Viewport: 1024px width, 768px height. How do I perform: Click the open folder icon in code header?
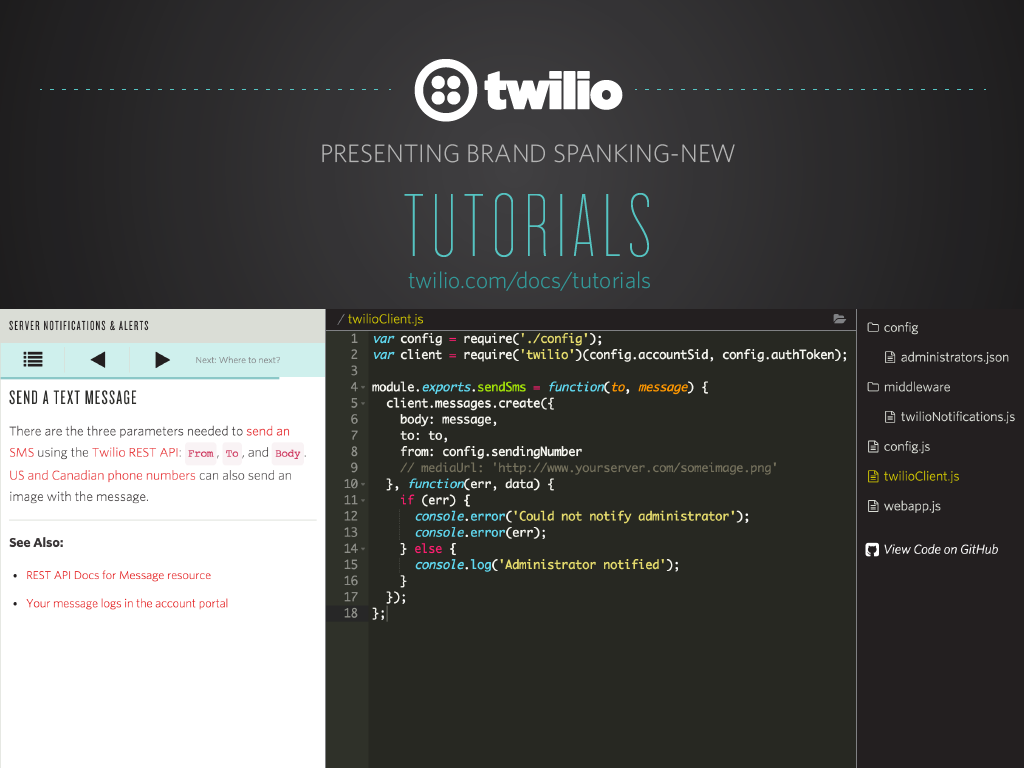coord(839,319)
